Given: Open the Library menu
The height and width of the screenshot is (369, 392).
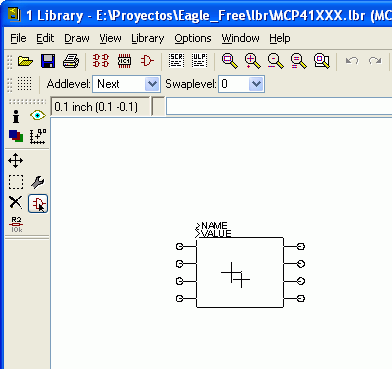Looking at the screenshot, I should (148, 38).
